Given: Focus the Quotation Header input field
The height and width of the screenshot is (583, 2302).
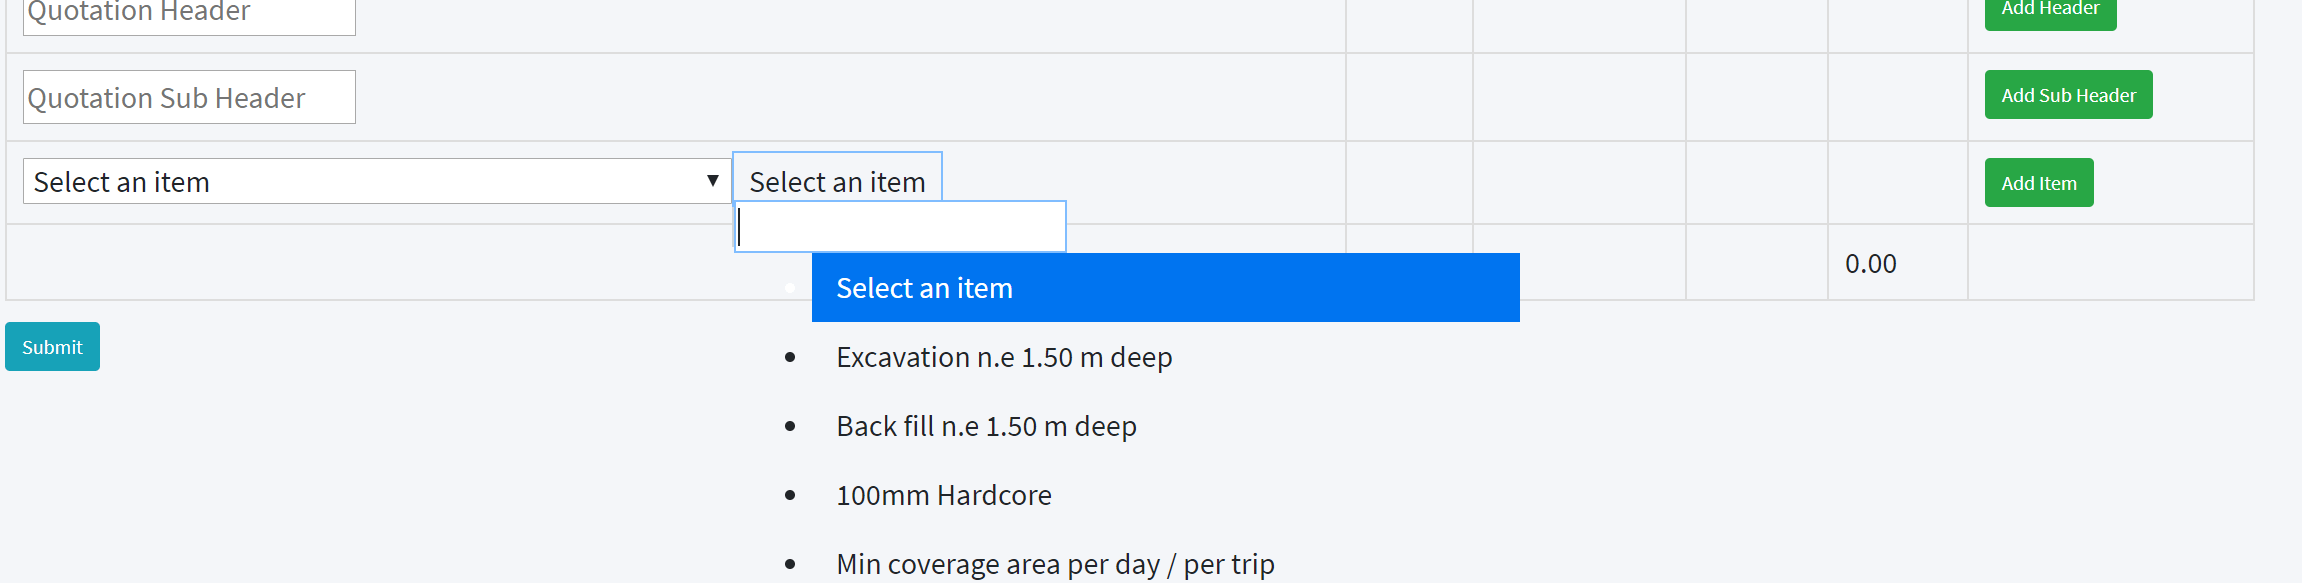Looking at the screenshot, I should [189, 15].
